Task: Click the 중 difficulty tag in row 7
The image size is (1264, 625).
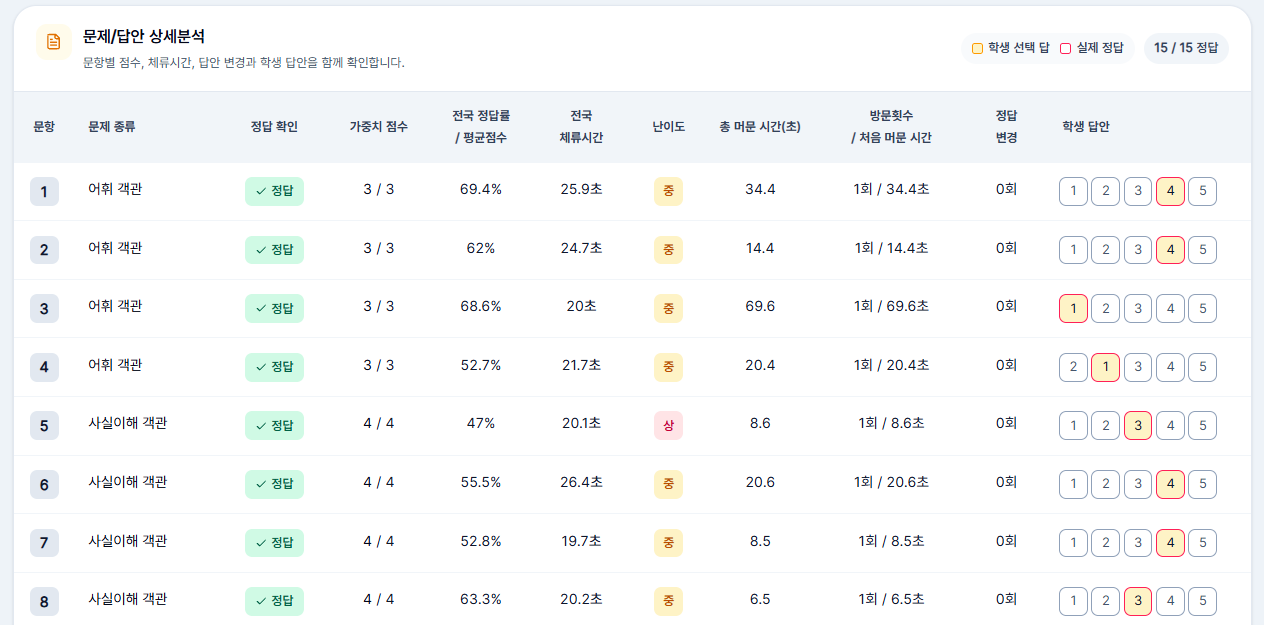Action: click(668, 543)
